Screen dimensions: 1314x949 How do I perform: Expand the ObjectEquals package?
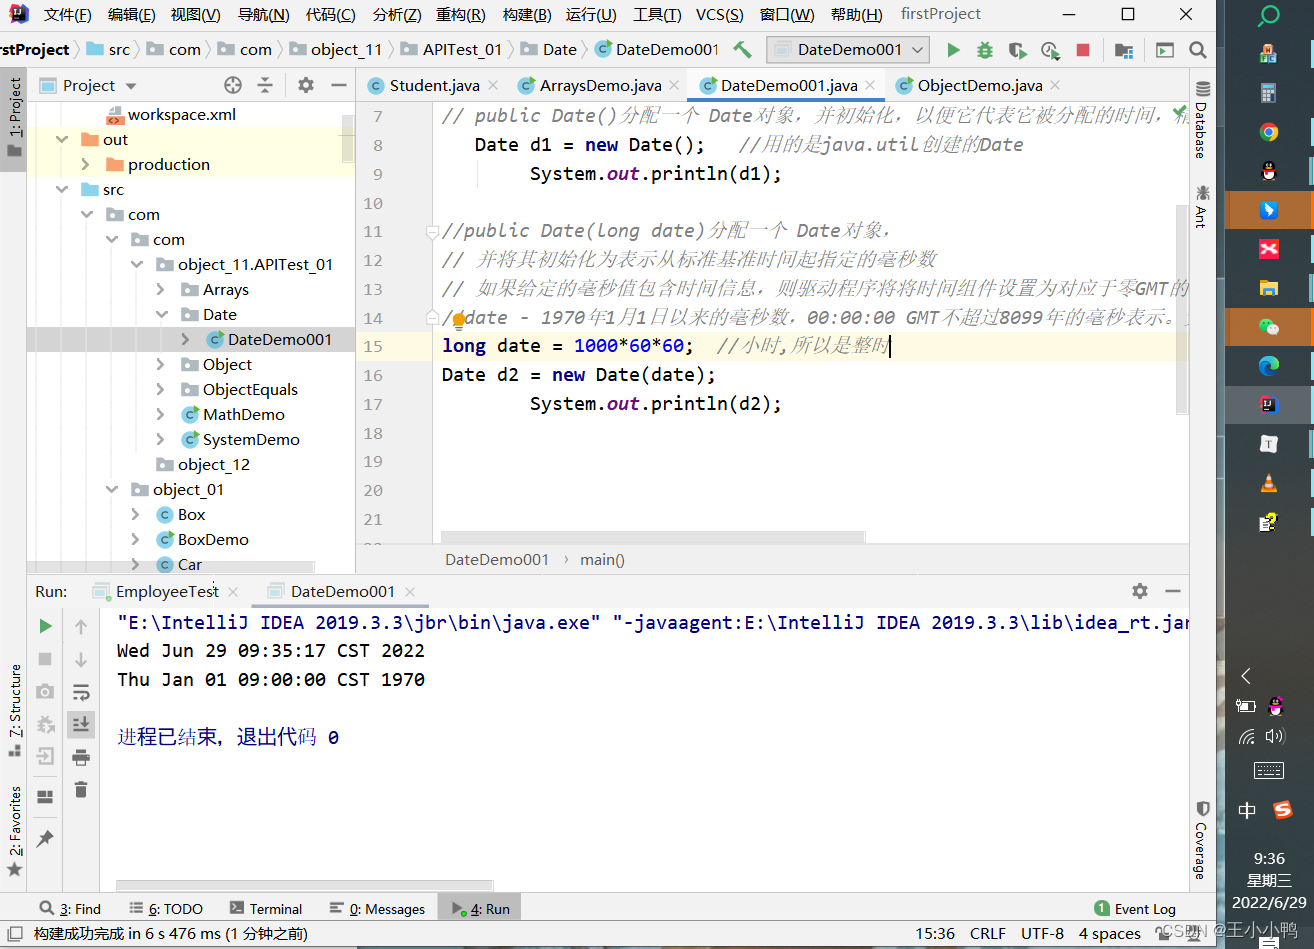pyautogui.click(x=161, y=389)
